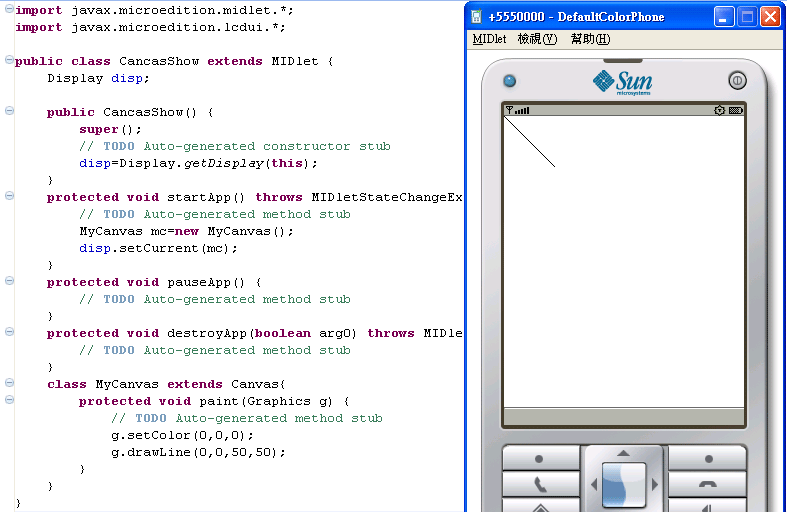Viewport: 787px width, 512px height.
Task: Click the '+5550000 - DefaultColorPhone' title text
Action: coord(576,17)
